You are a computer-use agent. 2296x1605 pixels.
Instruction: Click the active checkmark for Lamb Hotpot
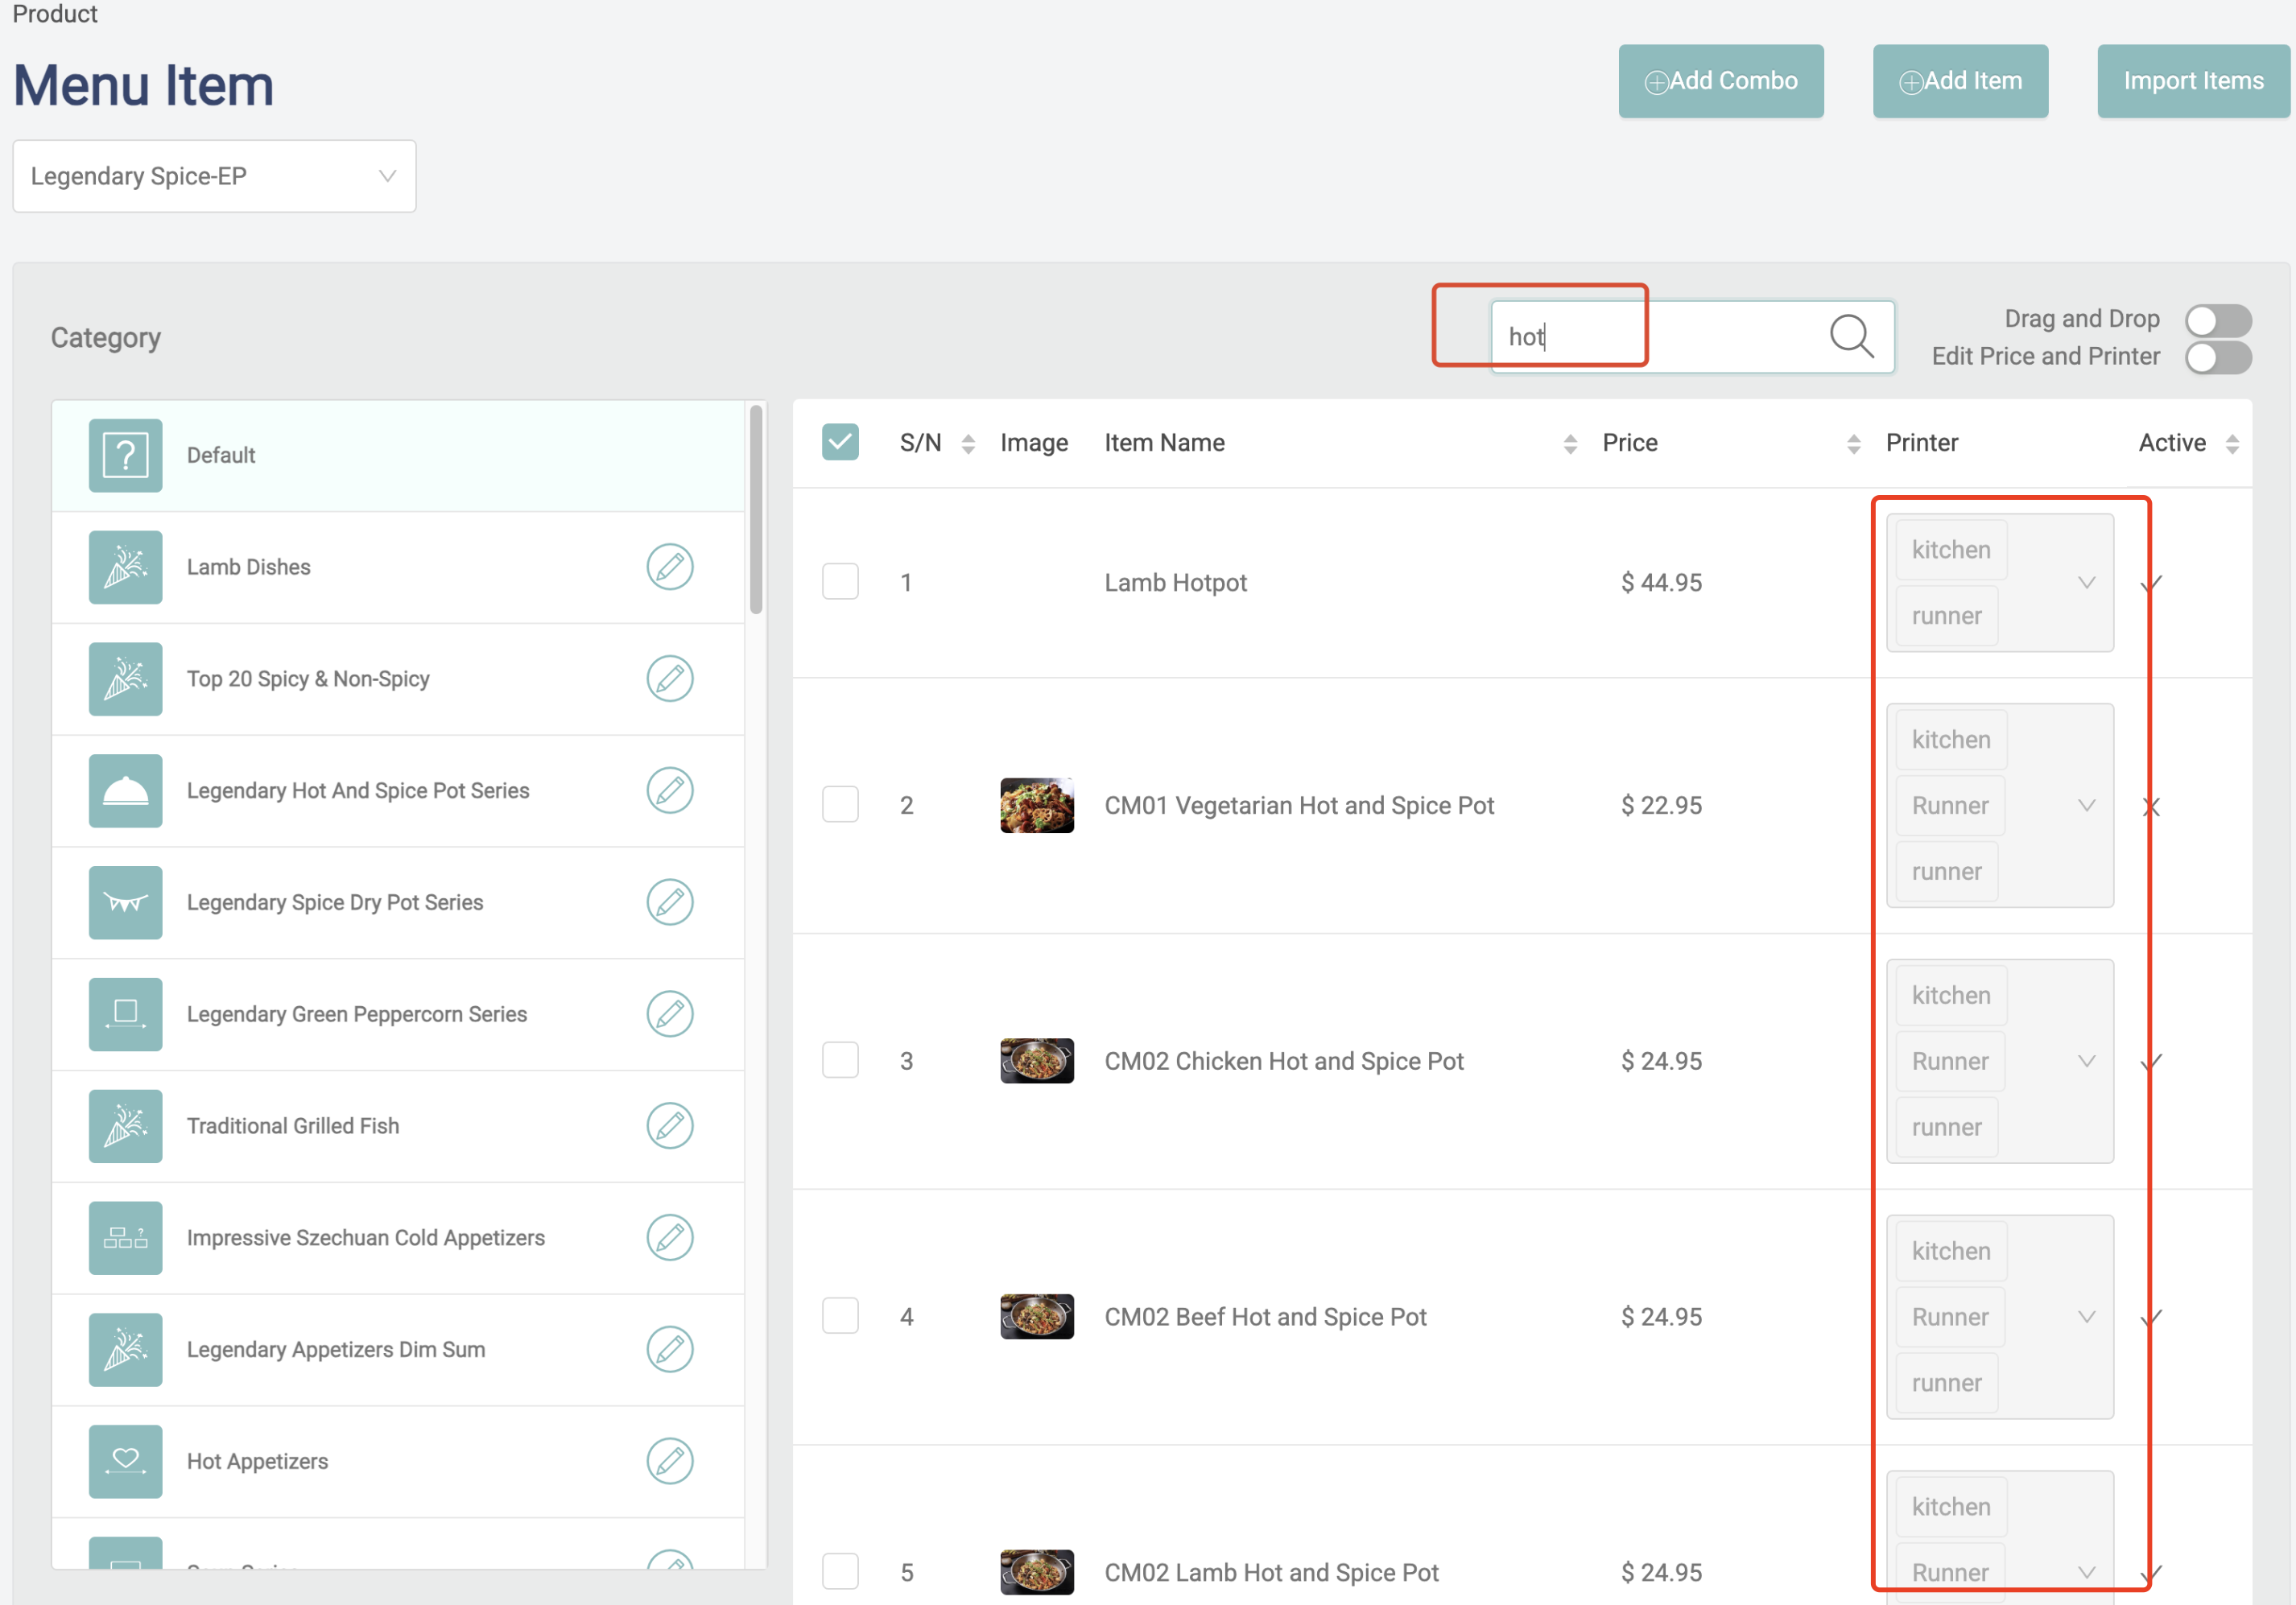tap(2152, 583)
